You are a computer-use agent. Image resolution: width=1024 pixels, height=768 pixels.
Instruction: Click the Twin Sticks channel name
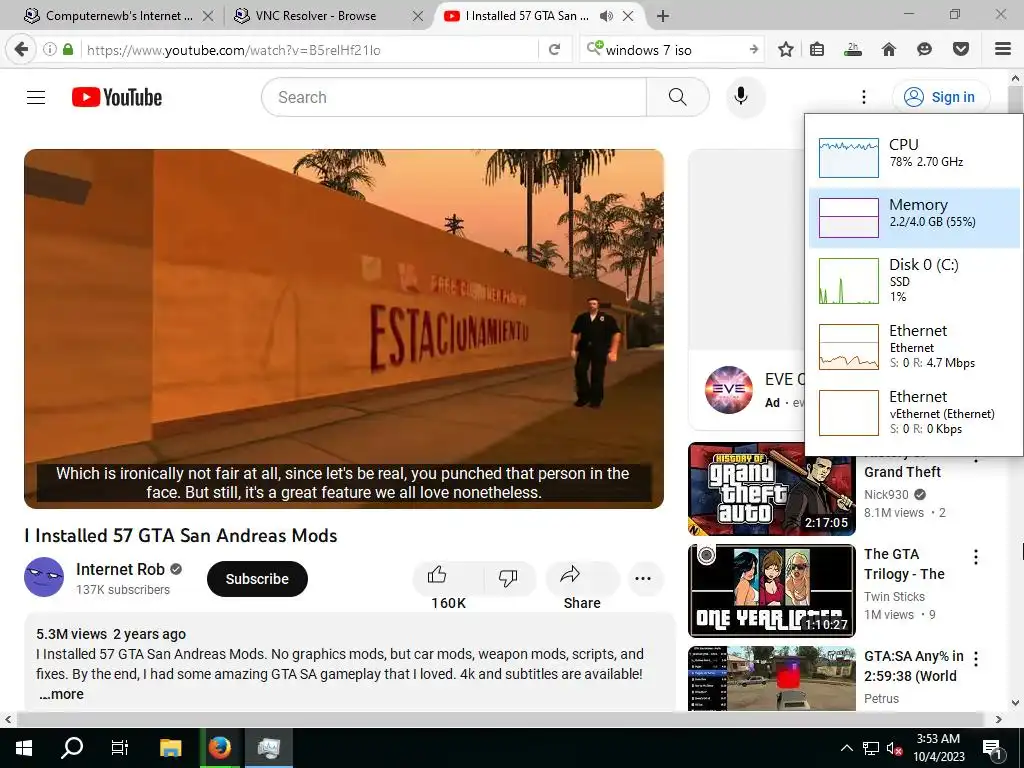(x=895, y=596)
